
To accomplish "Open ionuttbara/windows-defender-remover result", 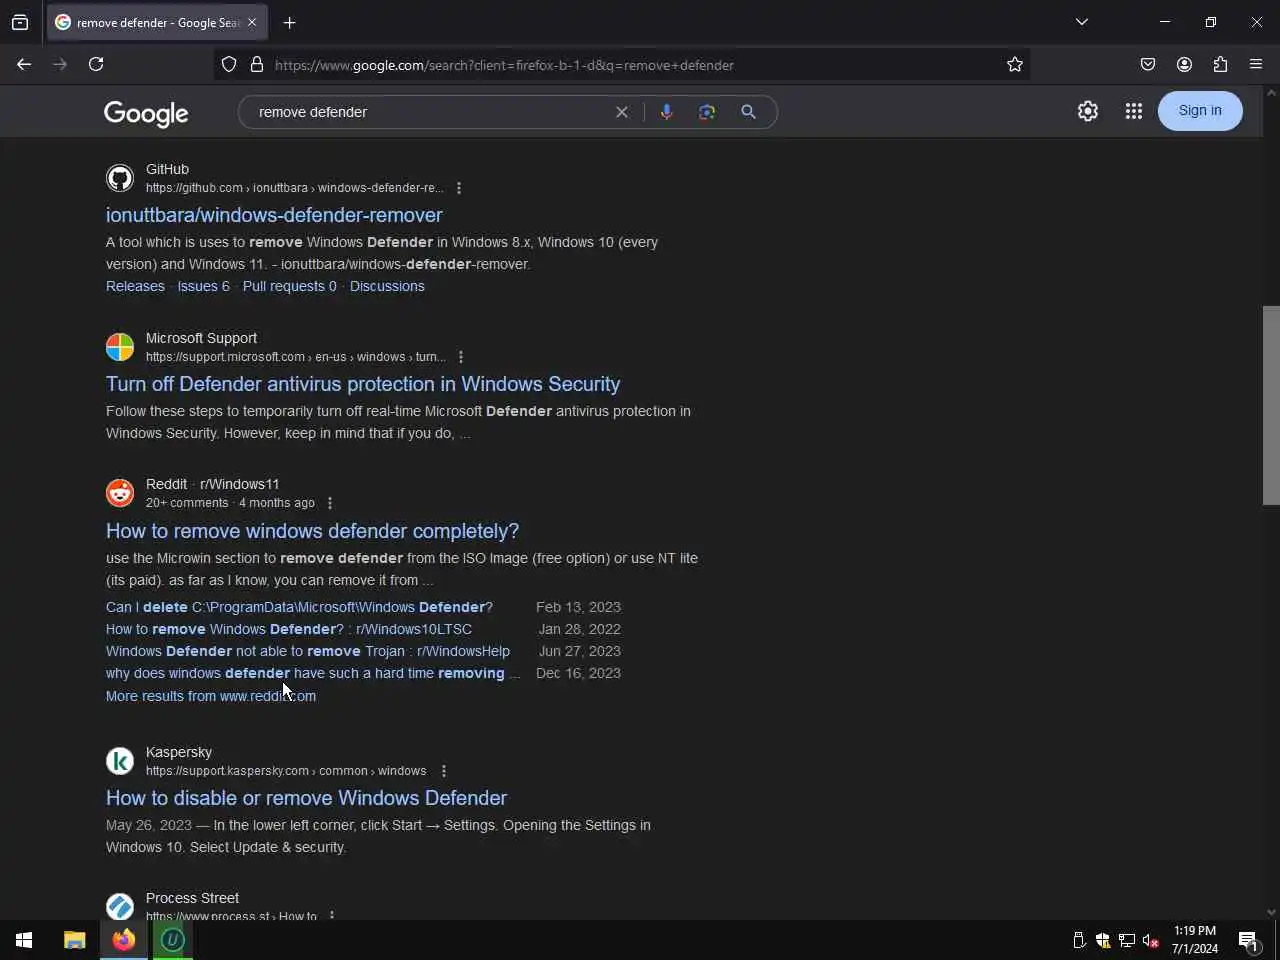I will click(x=274, y=215).
